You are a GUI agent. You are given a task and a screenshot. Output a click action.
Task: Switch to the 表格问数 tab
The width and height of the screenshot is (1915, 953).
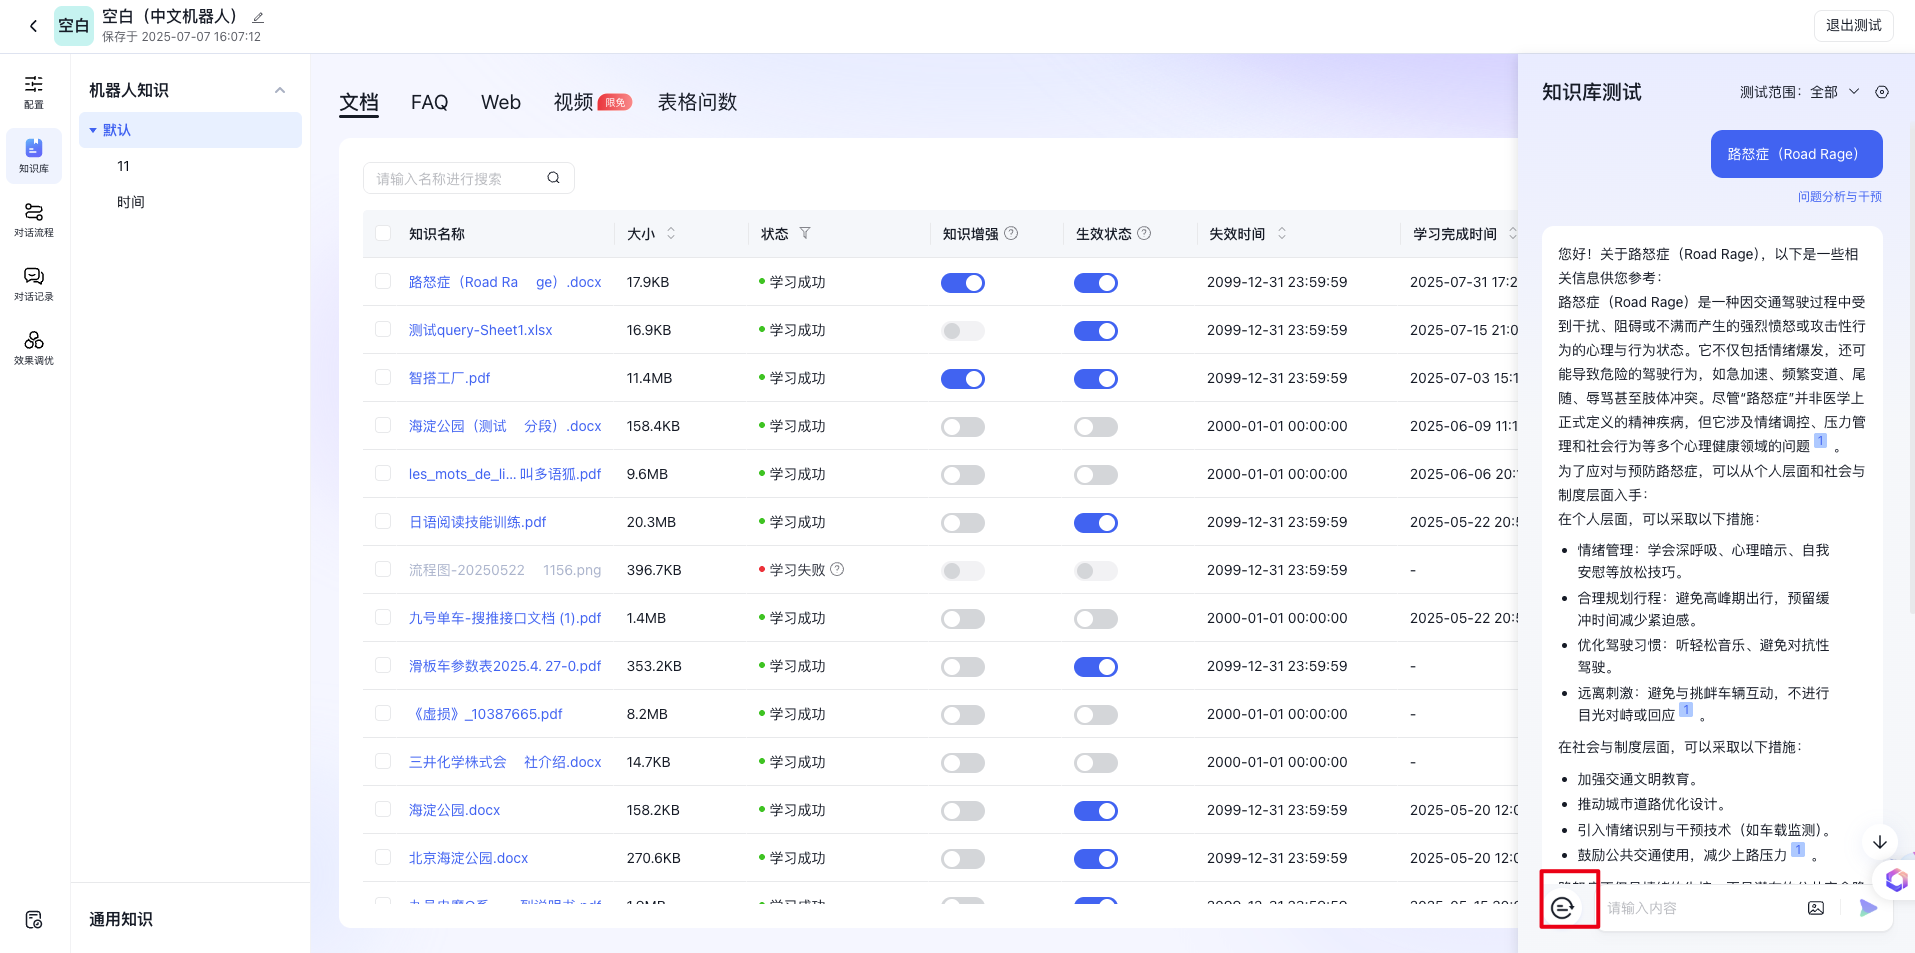click(697, 102)
